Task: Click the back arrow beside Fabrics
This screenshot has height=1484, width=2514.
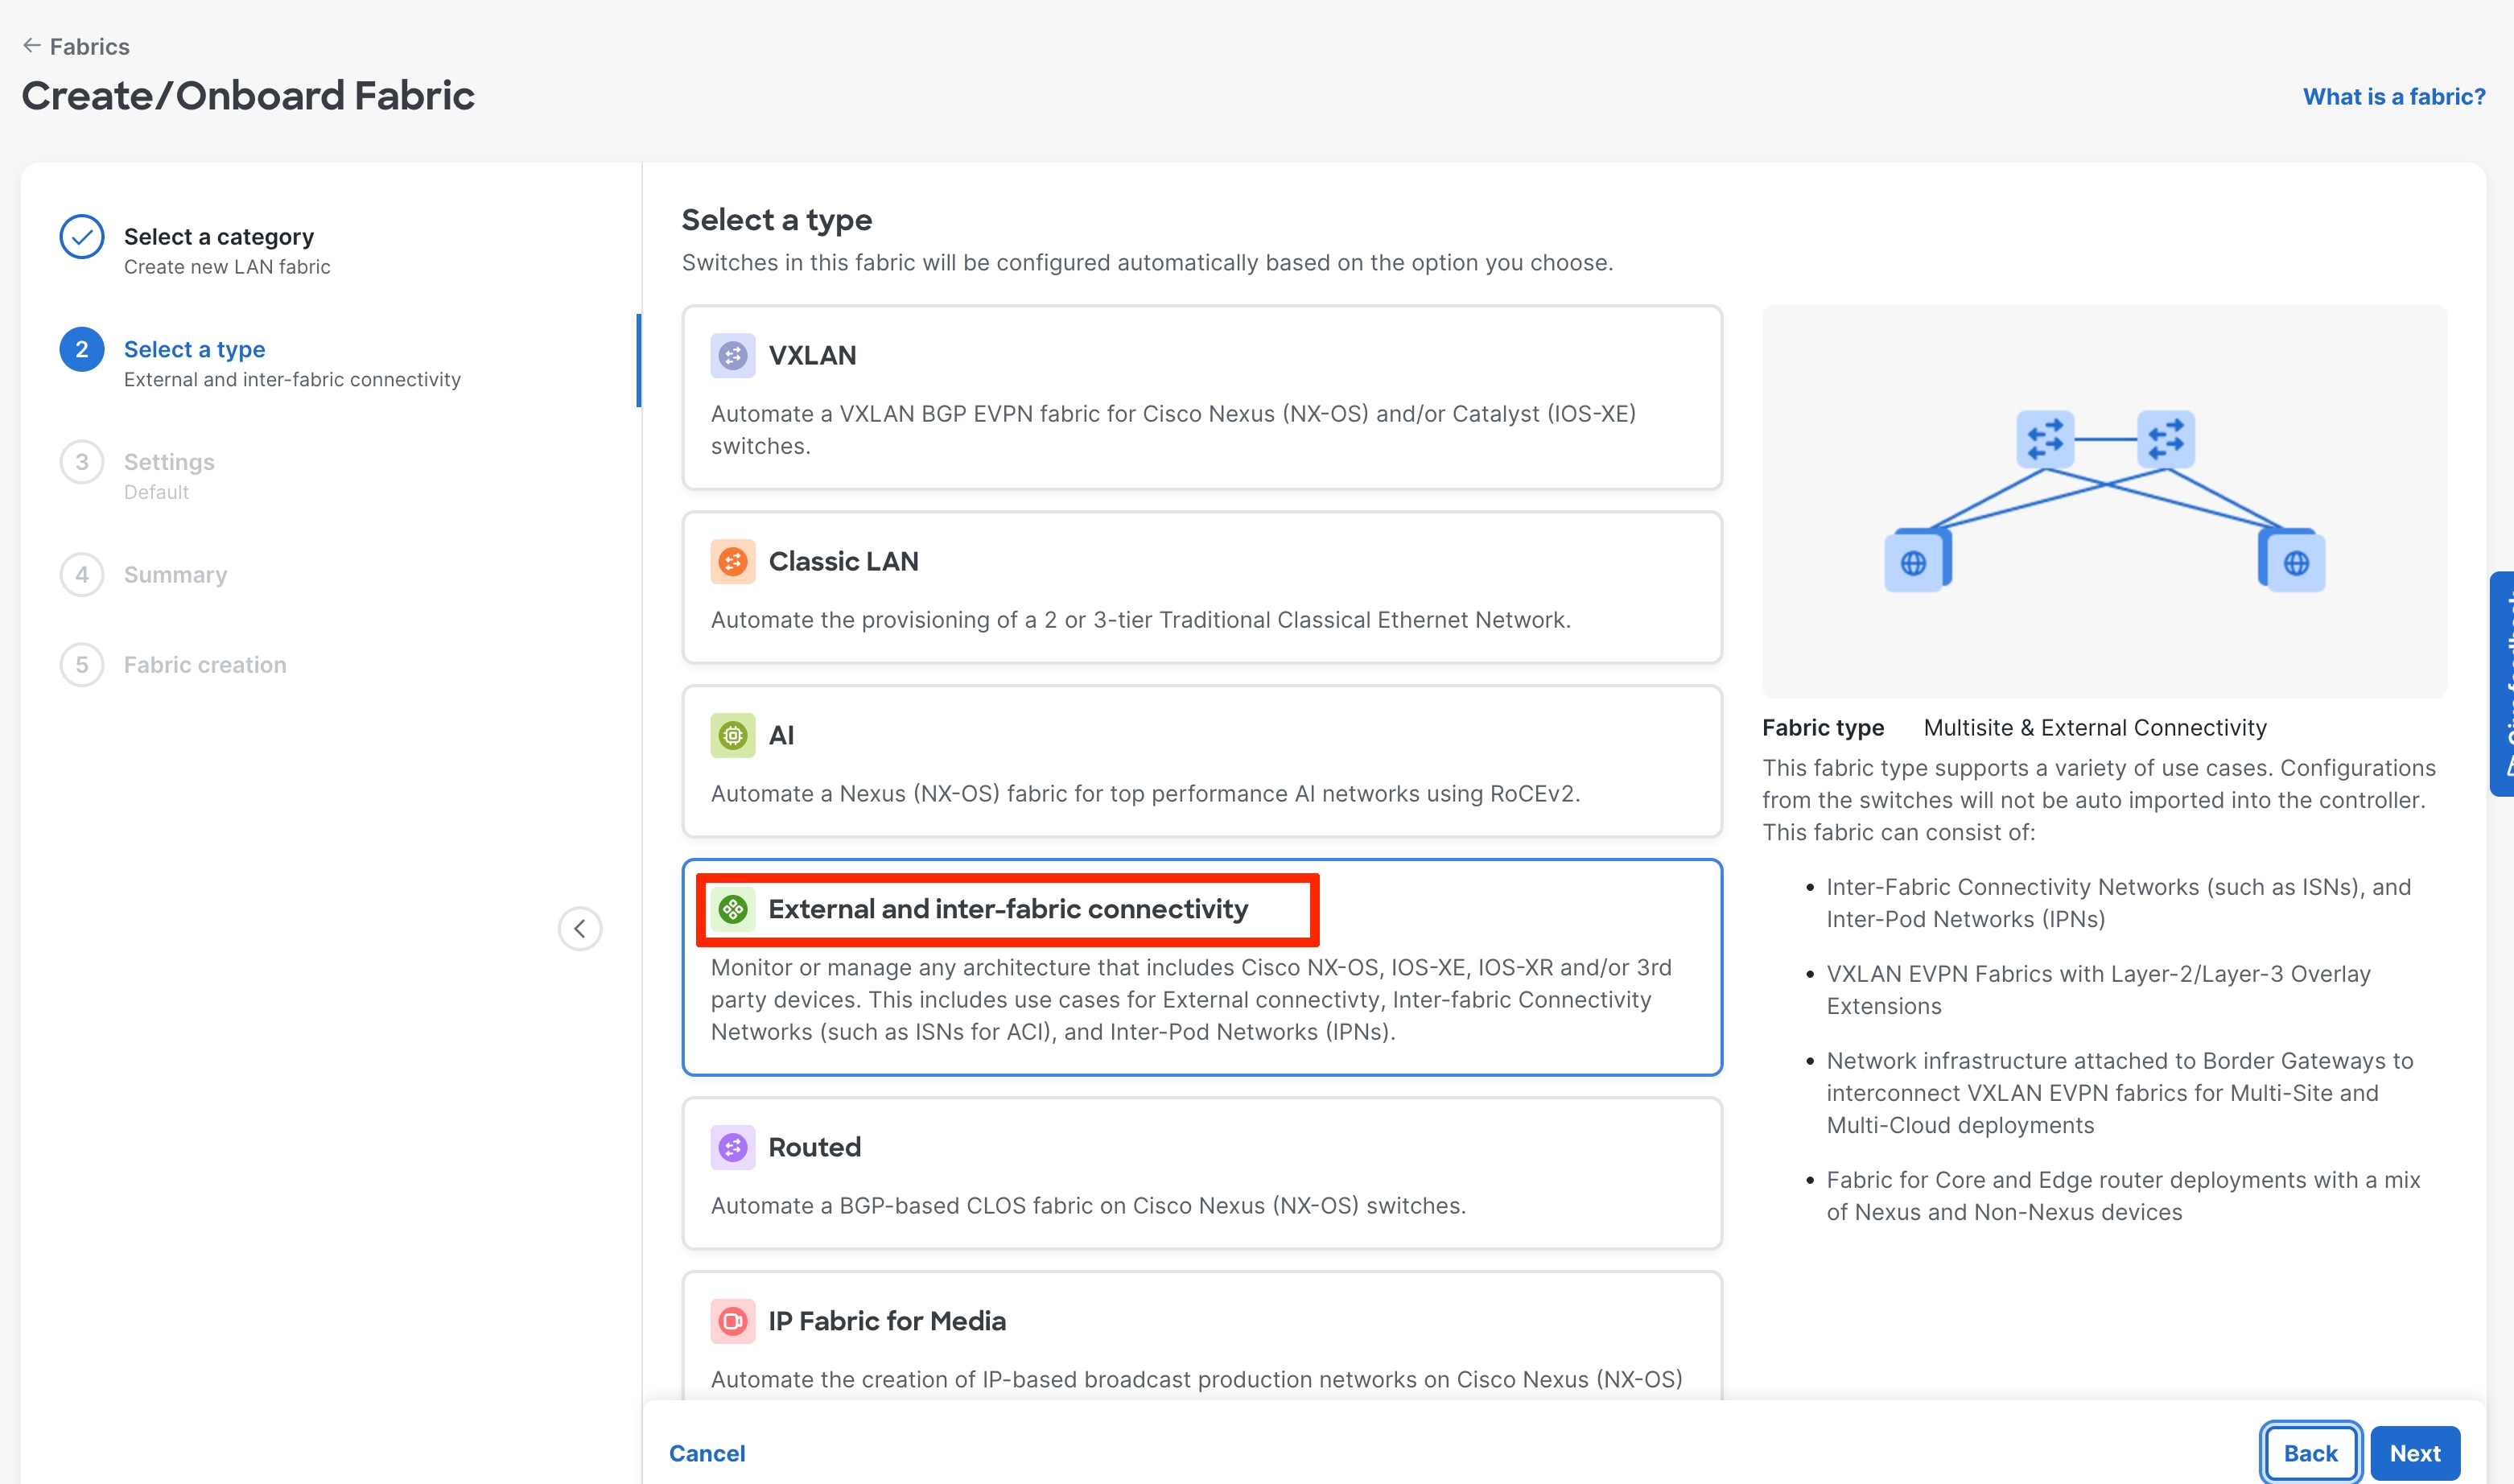Action: click(x=31, y=46)
